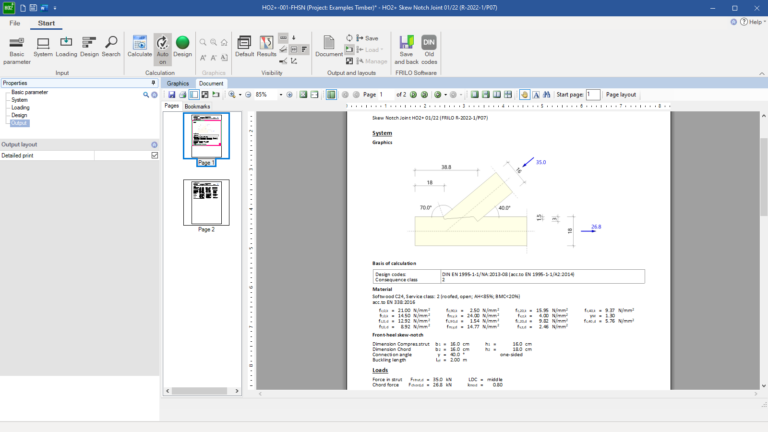The height and width of the screenshot is (432, 768).
Task: Open the Bookmarks tab
Action: (197, 105)
